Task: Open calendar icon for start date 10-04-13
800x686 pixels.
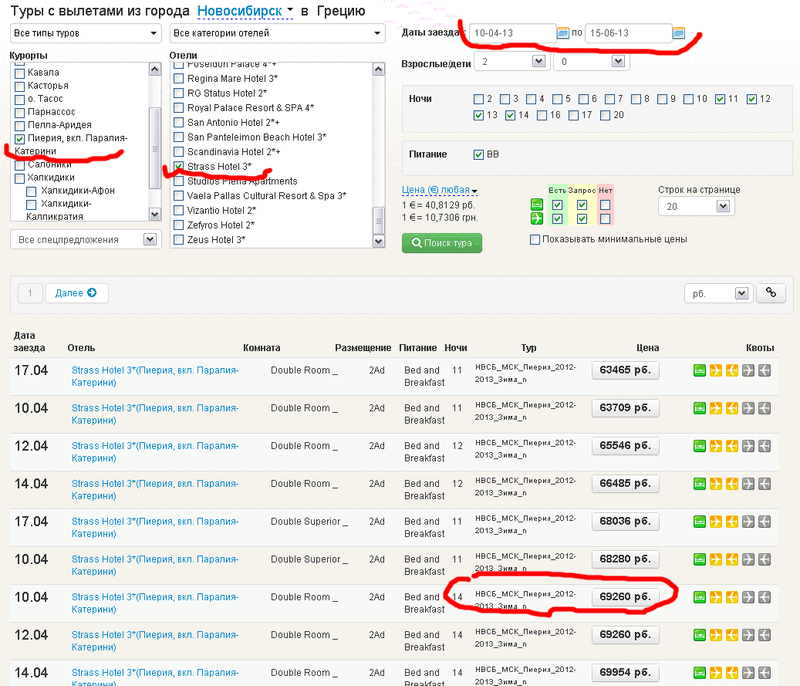Action: point(563,33)
